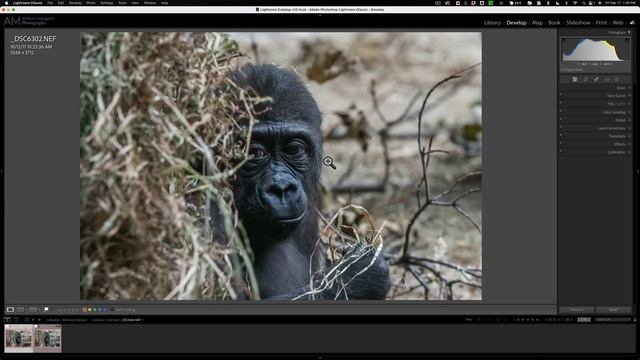Select second filmstrip thumbnail
This screenshot has height=360, width=640.
(47, 338)
